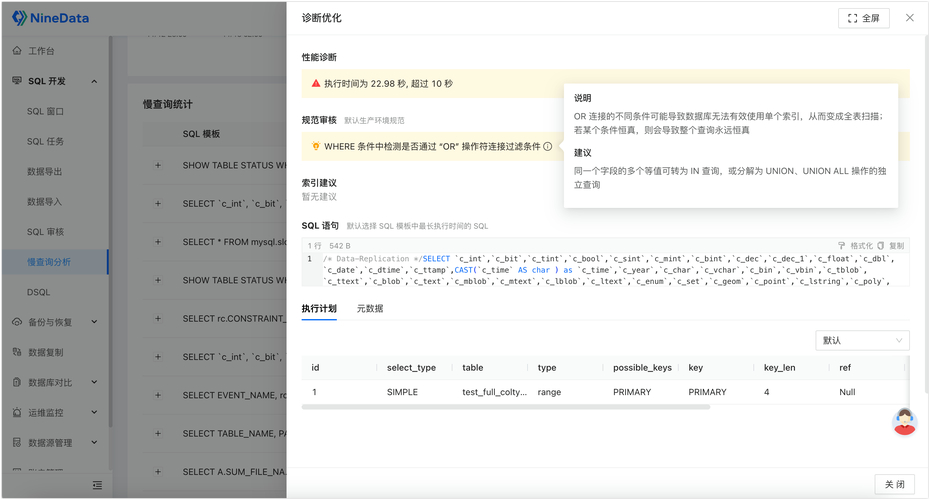Click the 备份与恢复 cloud icon
This screenshot has height=500, width=930.
coord(17,322)
